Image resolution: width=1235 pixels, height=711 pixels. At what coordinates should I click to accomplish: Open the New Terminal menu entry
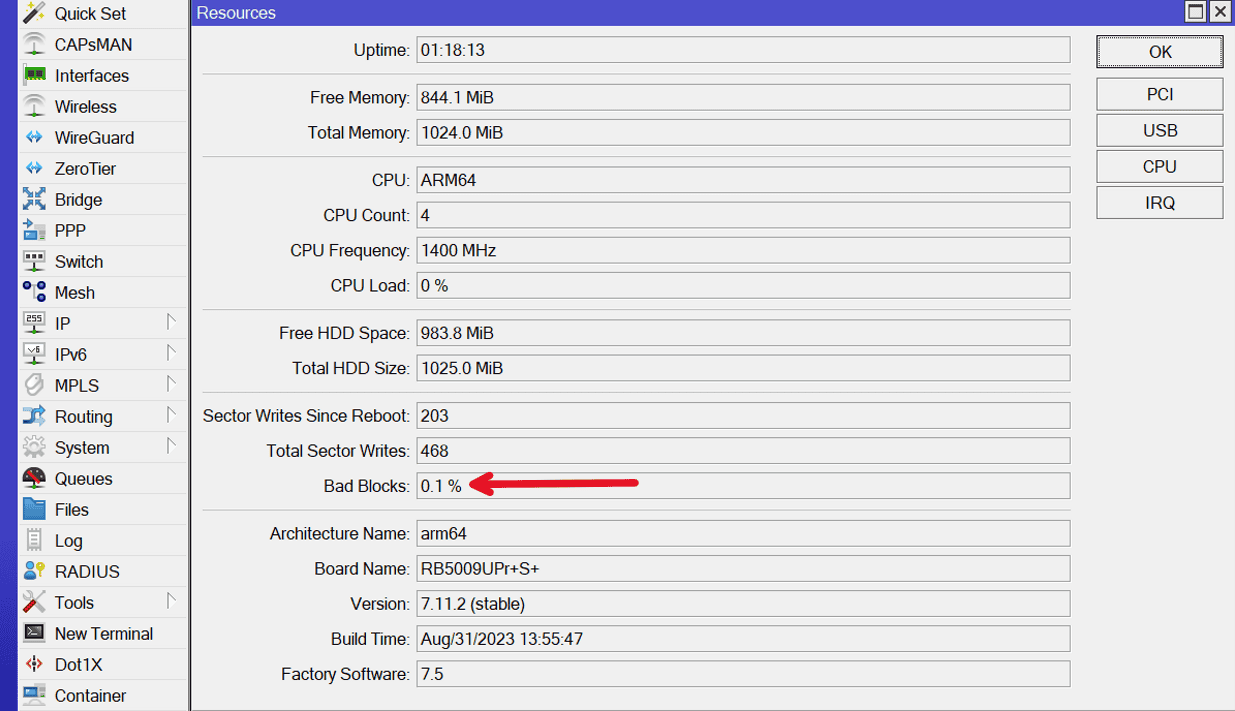102,634
